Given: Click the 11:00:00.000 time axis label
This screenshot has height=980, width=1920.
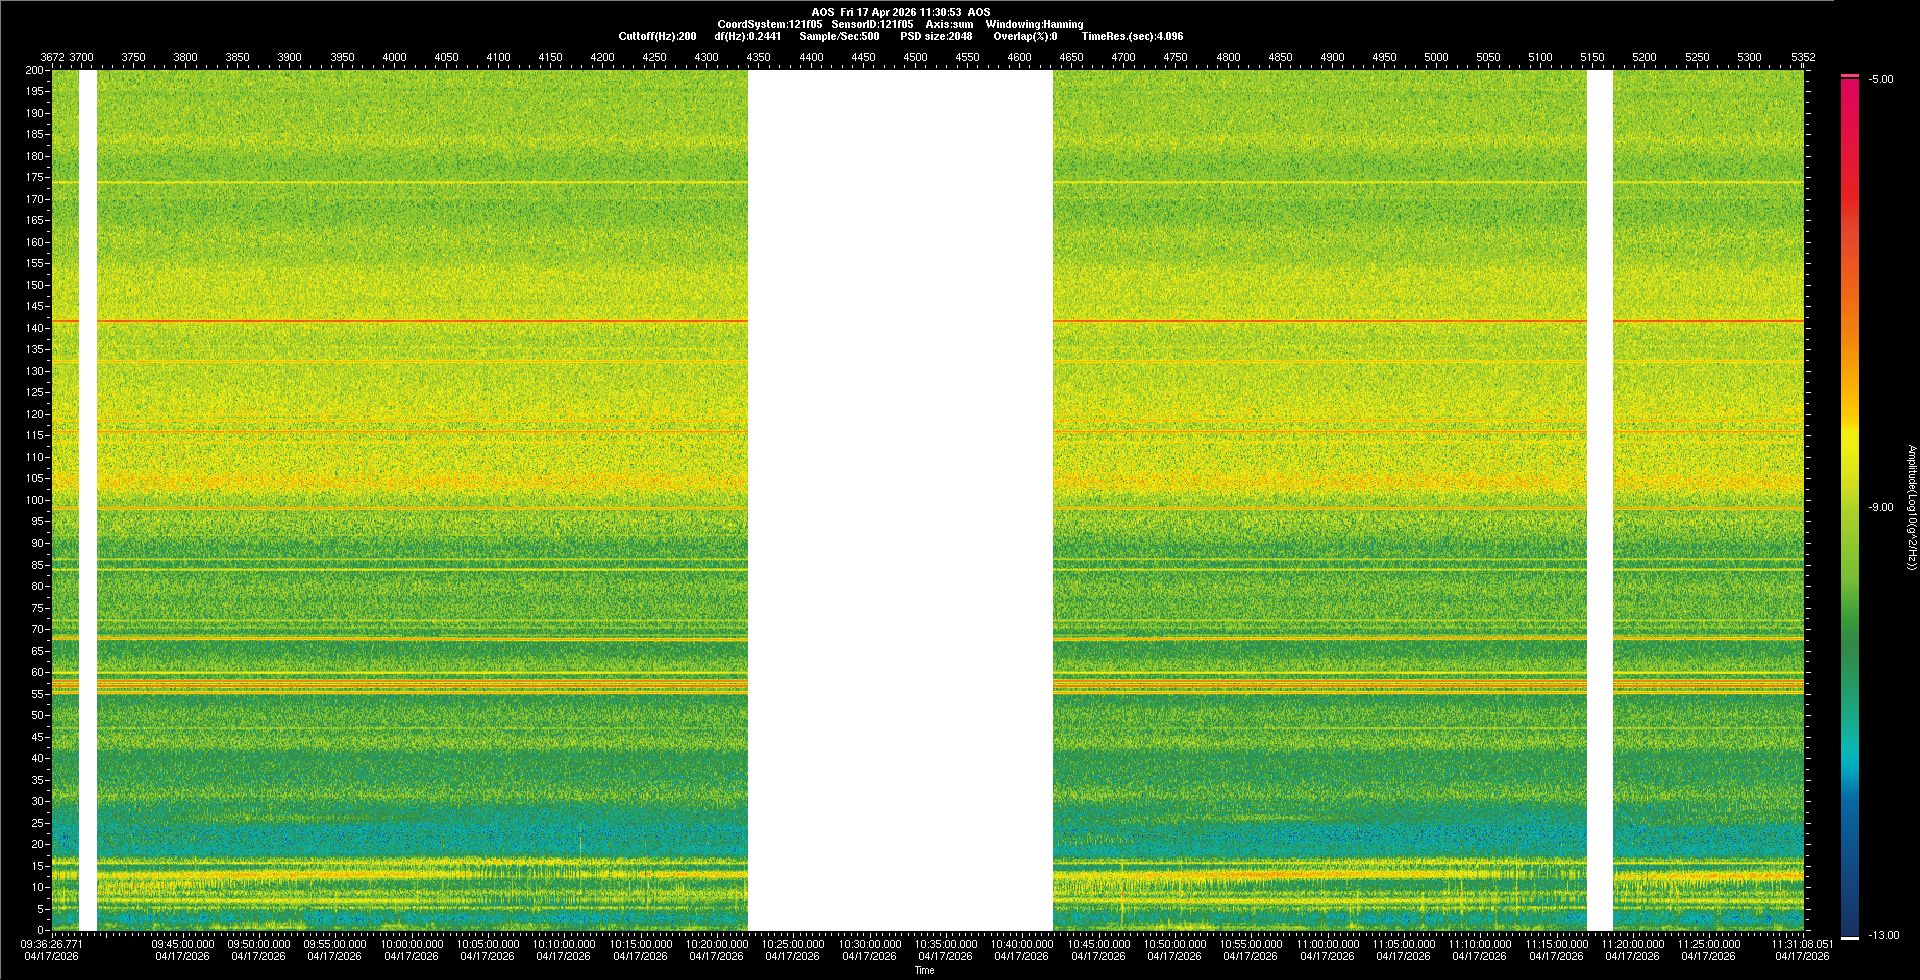Looking at the screenshot, I should point(1327,943).
